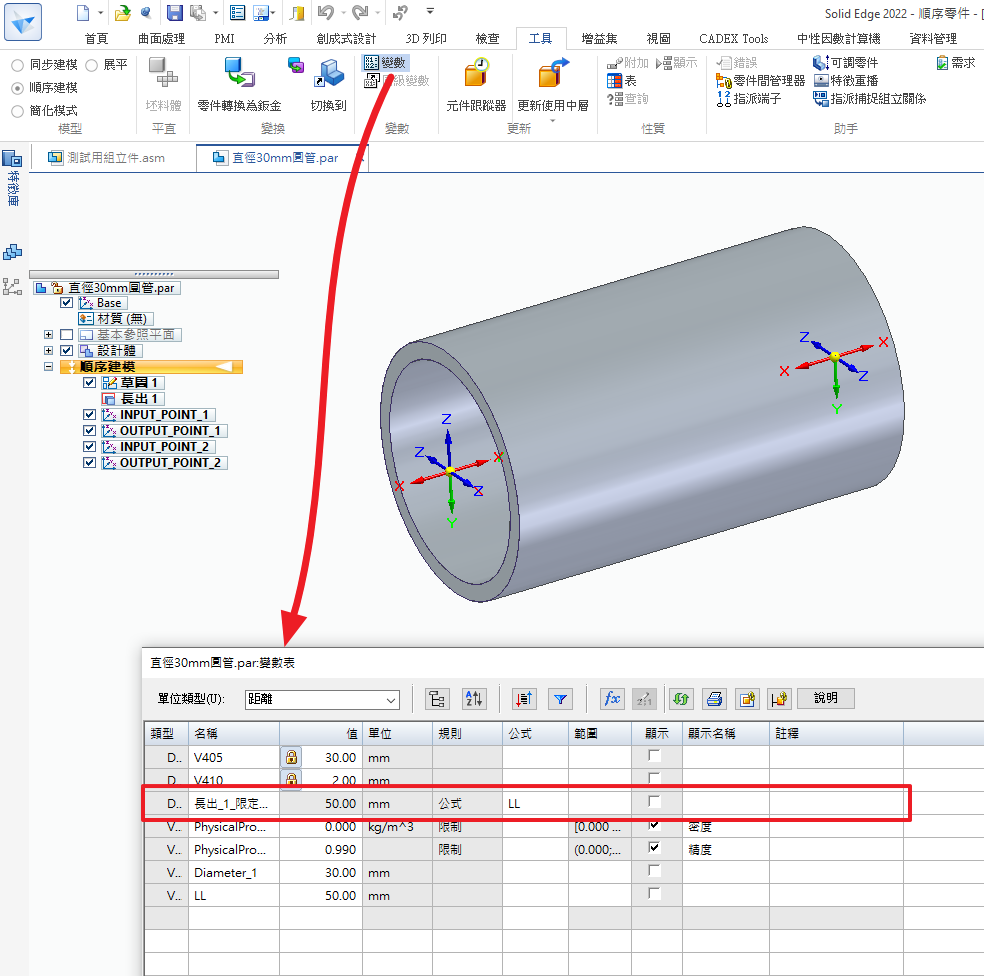Launch the 元件跟蹤器 component tracker
Screen dimensions: 984x976
[x=476, y=84]
